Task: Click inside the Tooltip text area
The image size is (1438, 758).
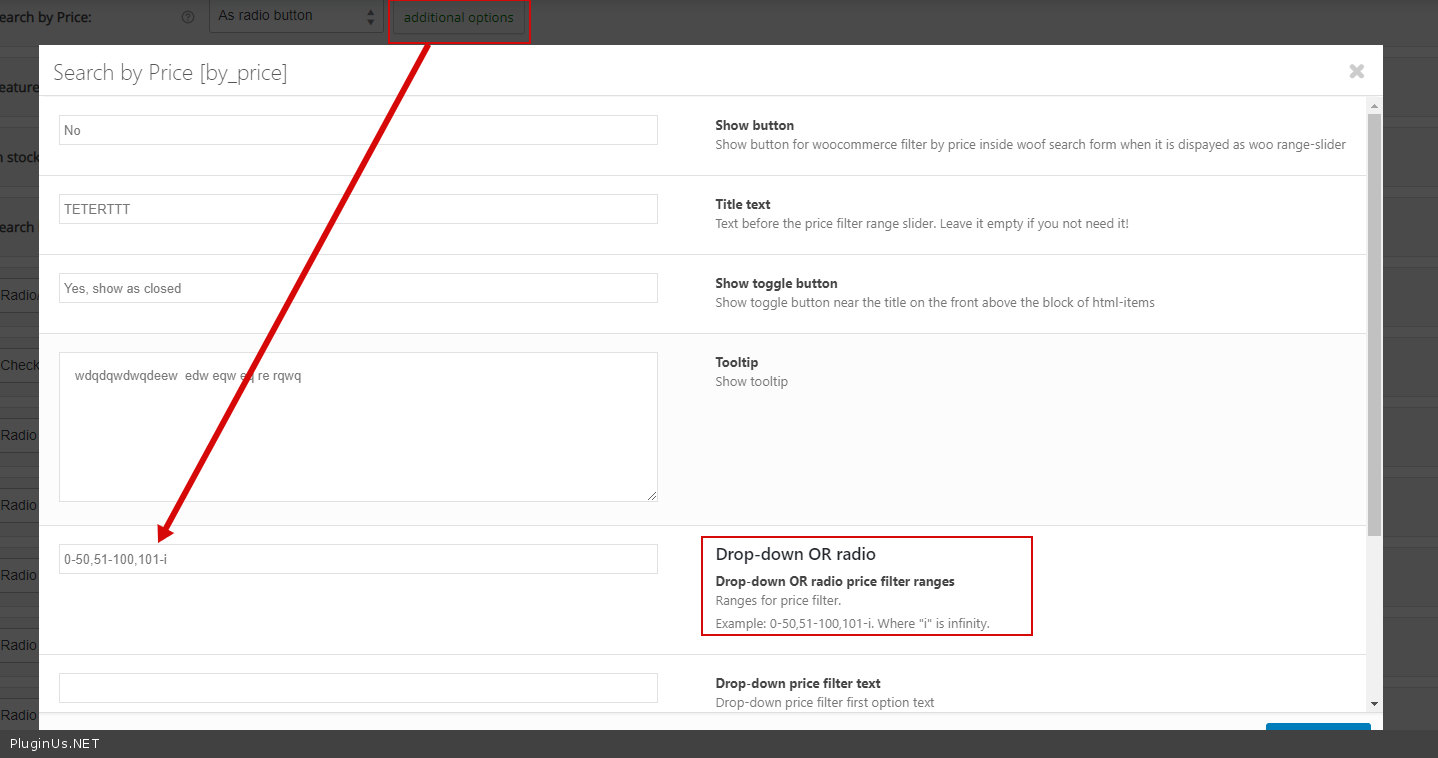Action: (358, 426)
